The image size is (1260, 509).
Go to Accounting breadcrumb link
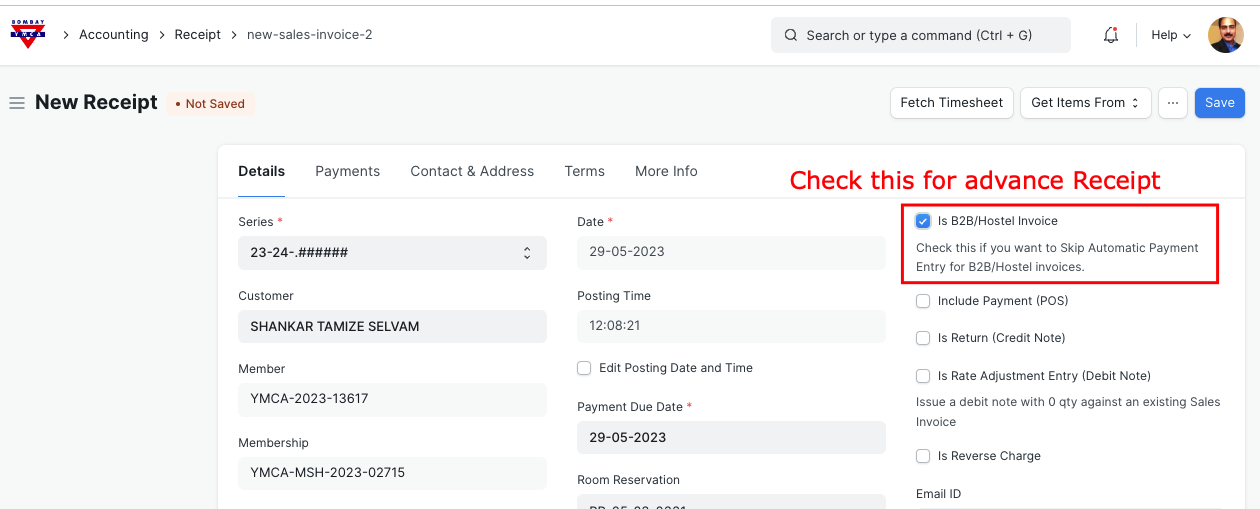point(114,35)
